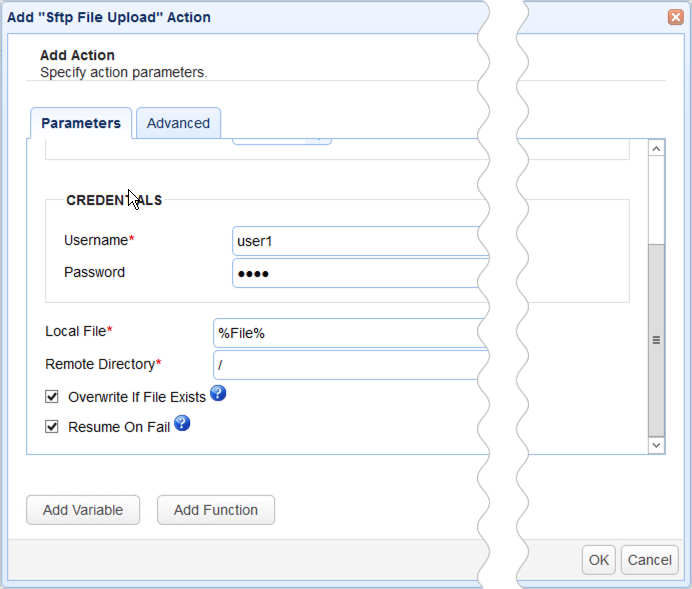Cancel the Add Action dialog
692x589 pixels.
pyautogui.click(x=650, y=560)
